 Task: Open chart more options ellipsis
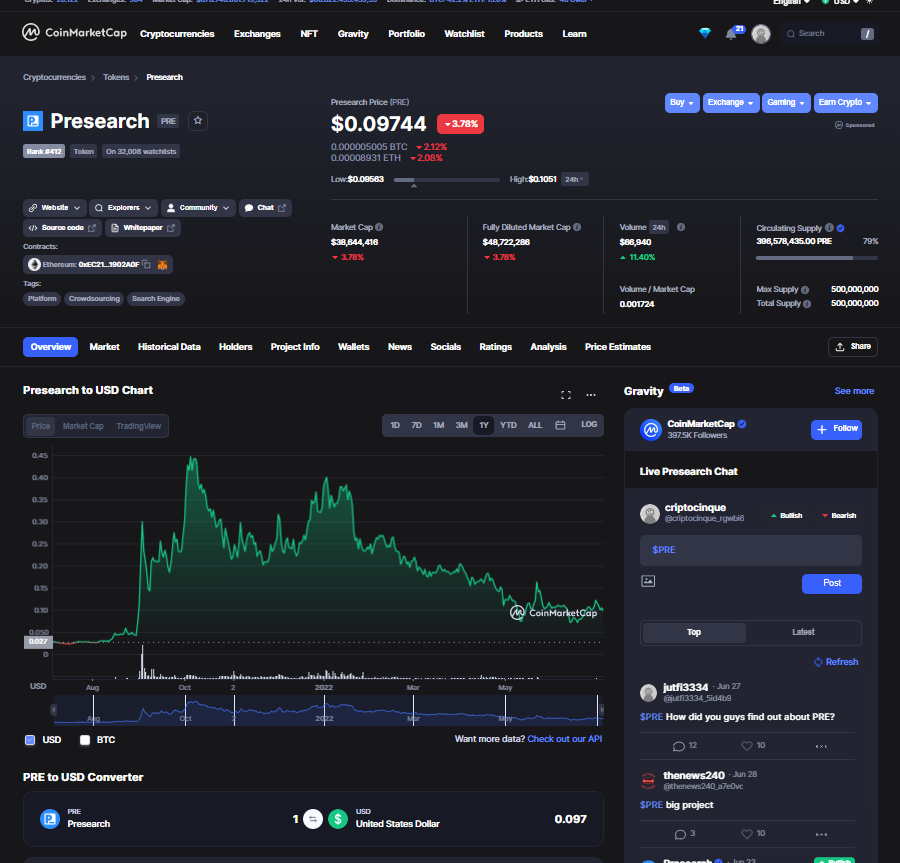[591, 395]
